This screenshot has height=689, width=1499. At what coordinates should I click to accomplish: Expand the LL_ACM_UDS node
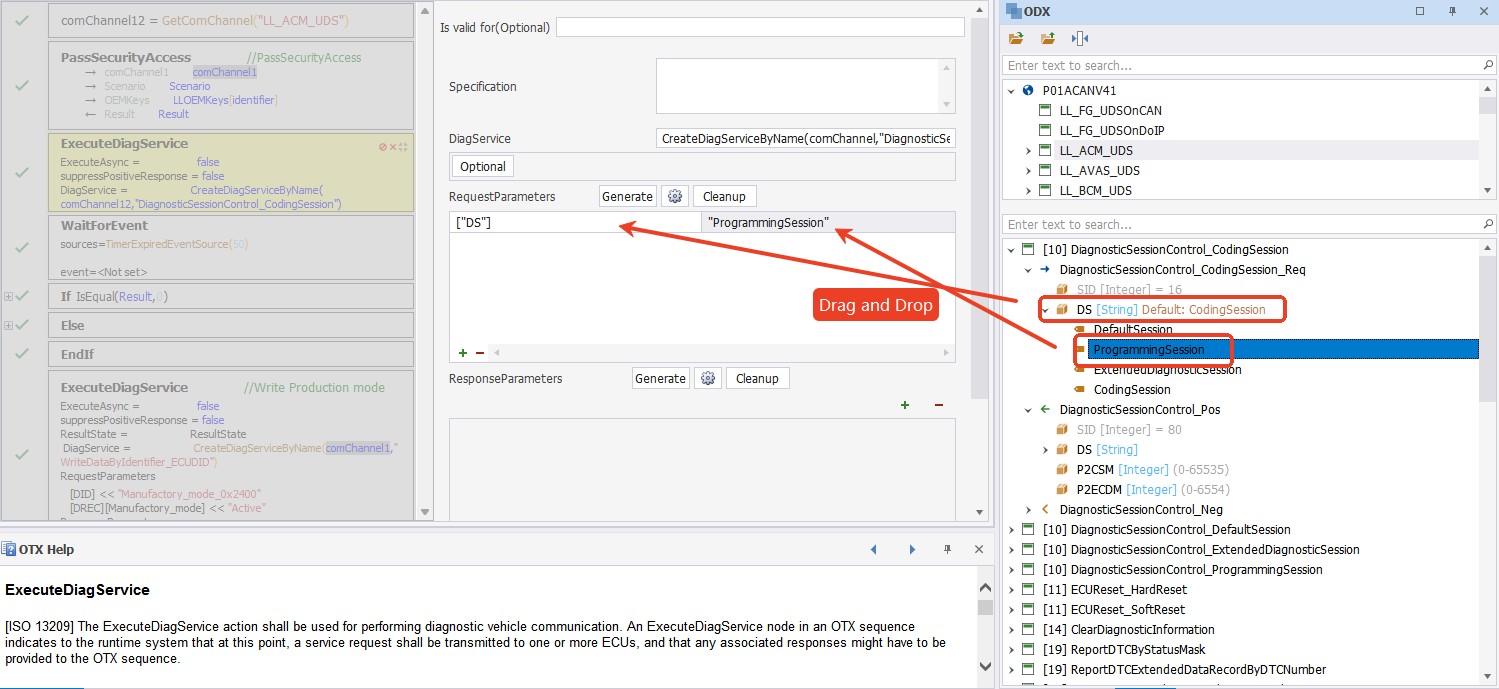pyautogui.click(x=1029, y=150)
